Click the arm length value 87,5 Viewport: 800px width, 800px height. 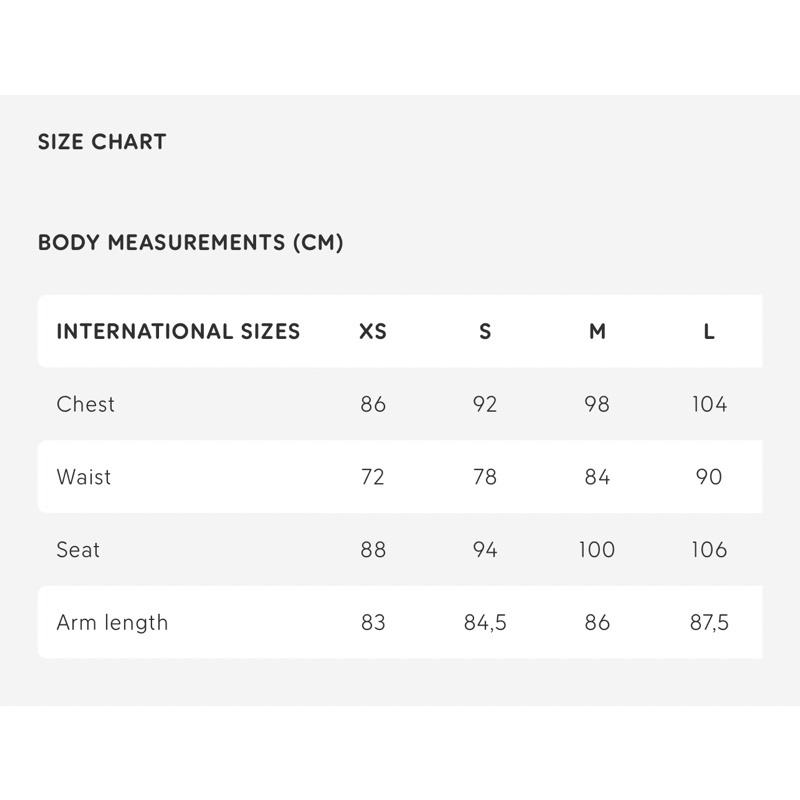[x=709, y=622]
